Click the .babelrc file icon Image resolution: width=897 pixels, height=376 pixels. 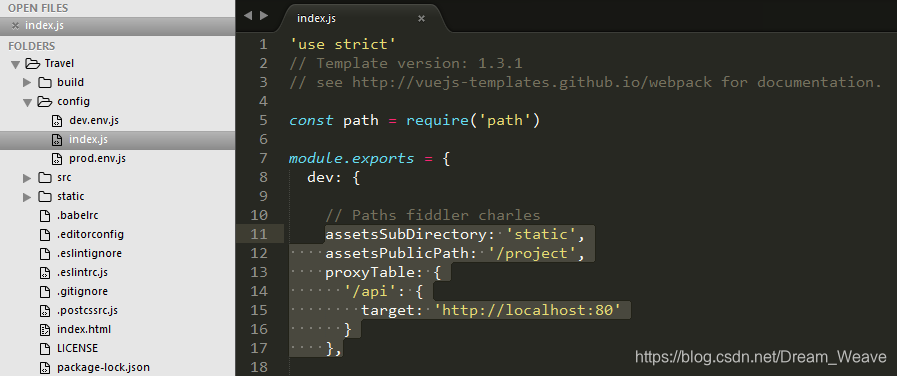[x=45, y=216]
